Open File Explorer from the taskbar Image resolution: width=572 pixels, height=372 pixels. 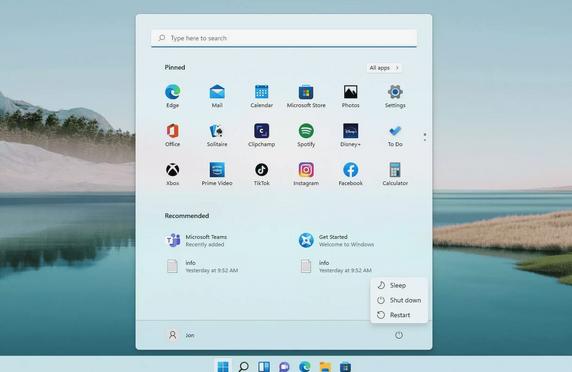click(x=325, y=366)
